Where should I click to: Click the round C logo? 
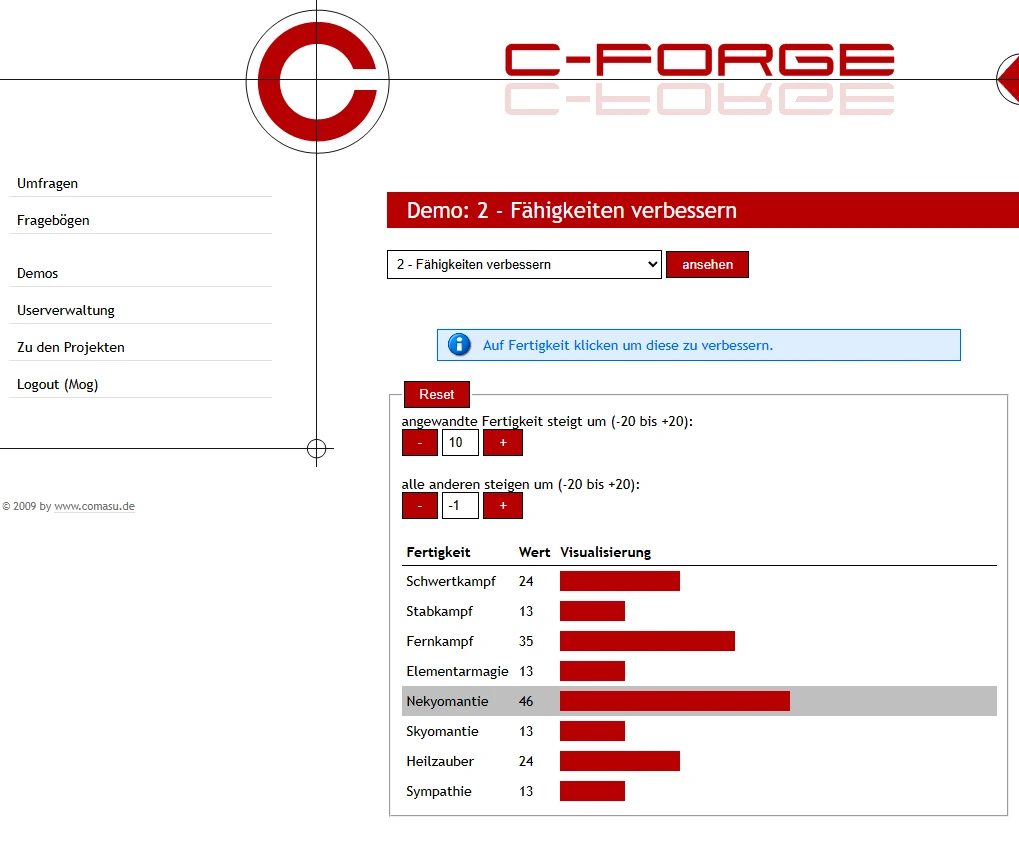click(x=317, y=81)
